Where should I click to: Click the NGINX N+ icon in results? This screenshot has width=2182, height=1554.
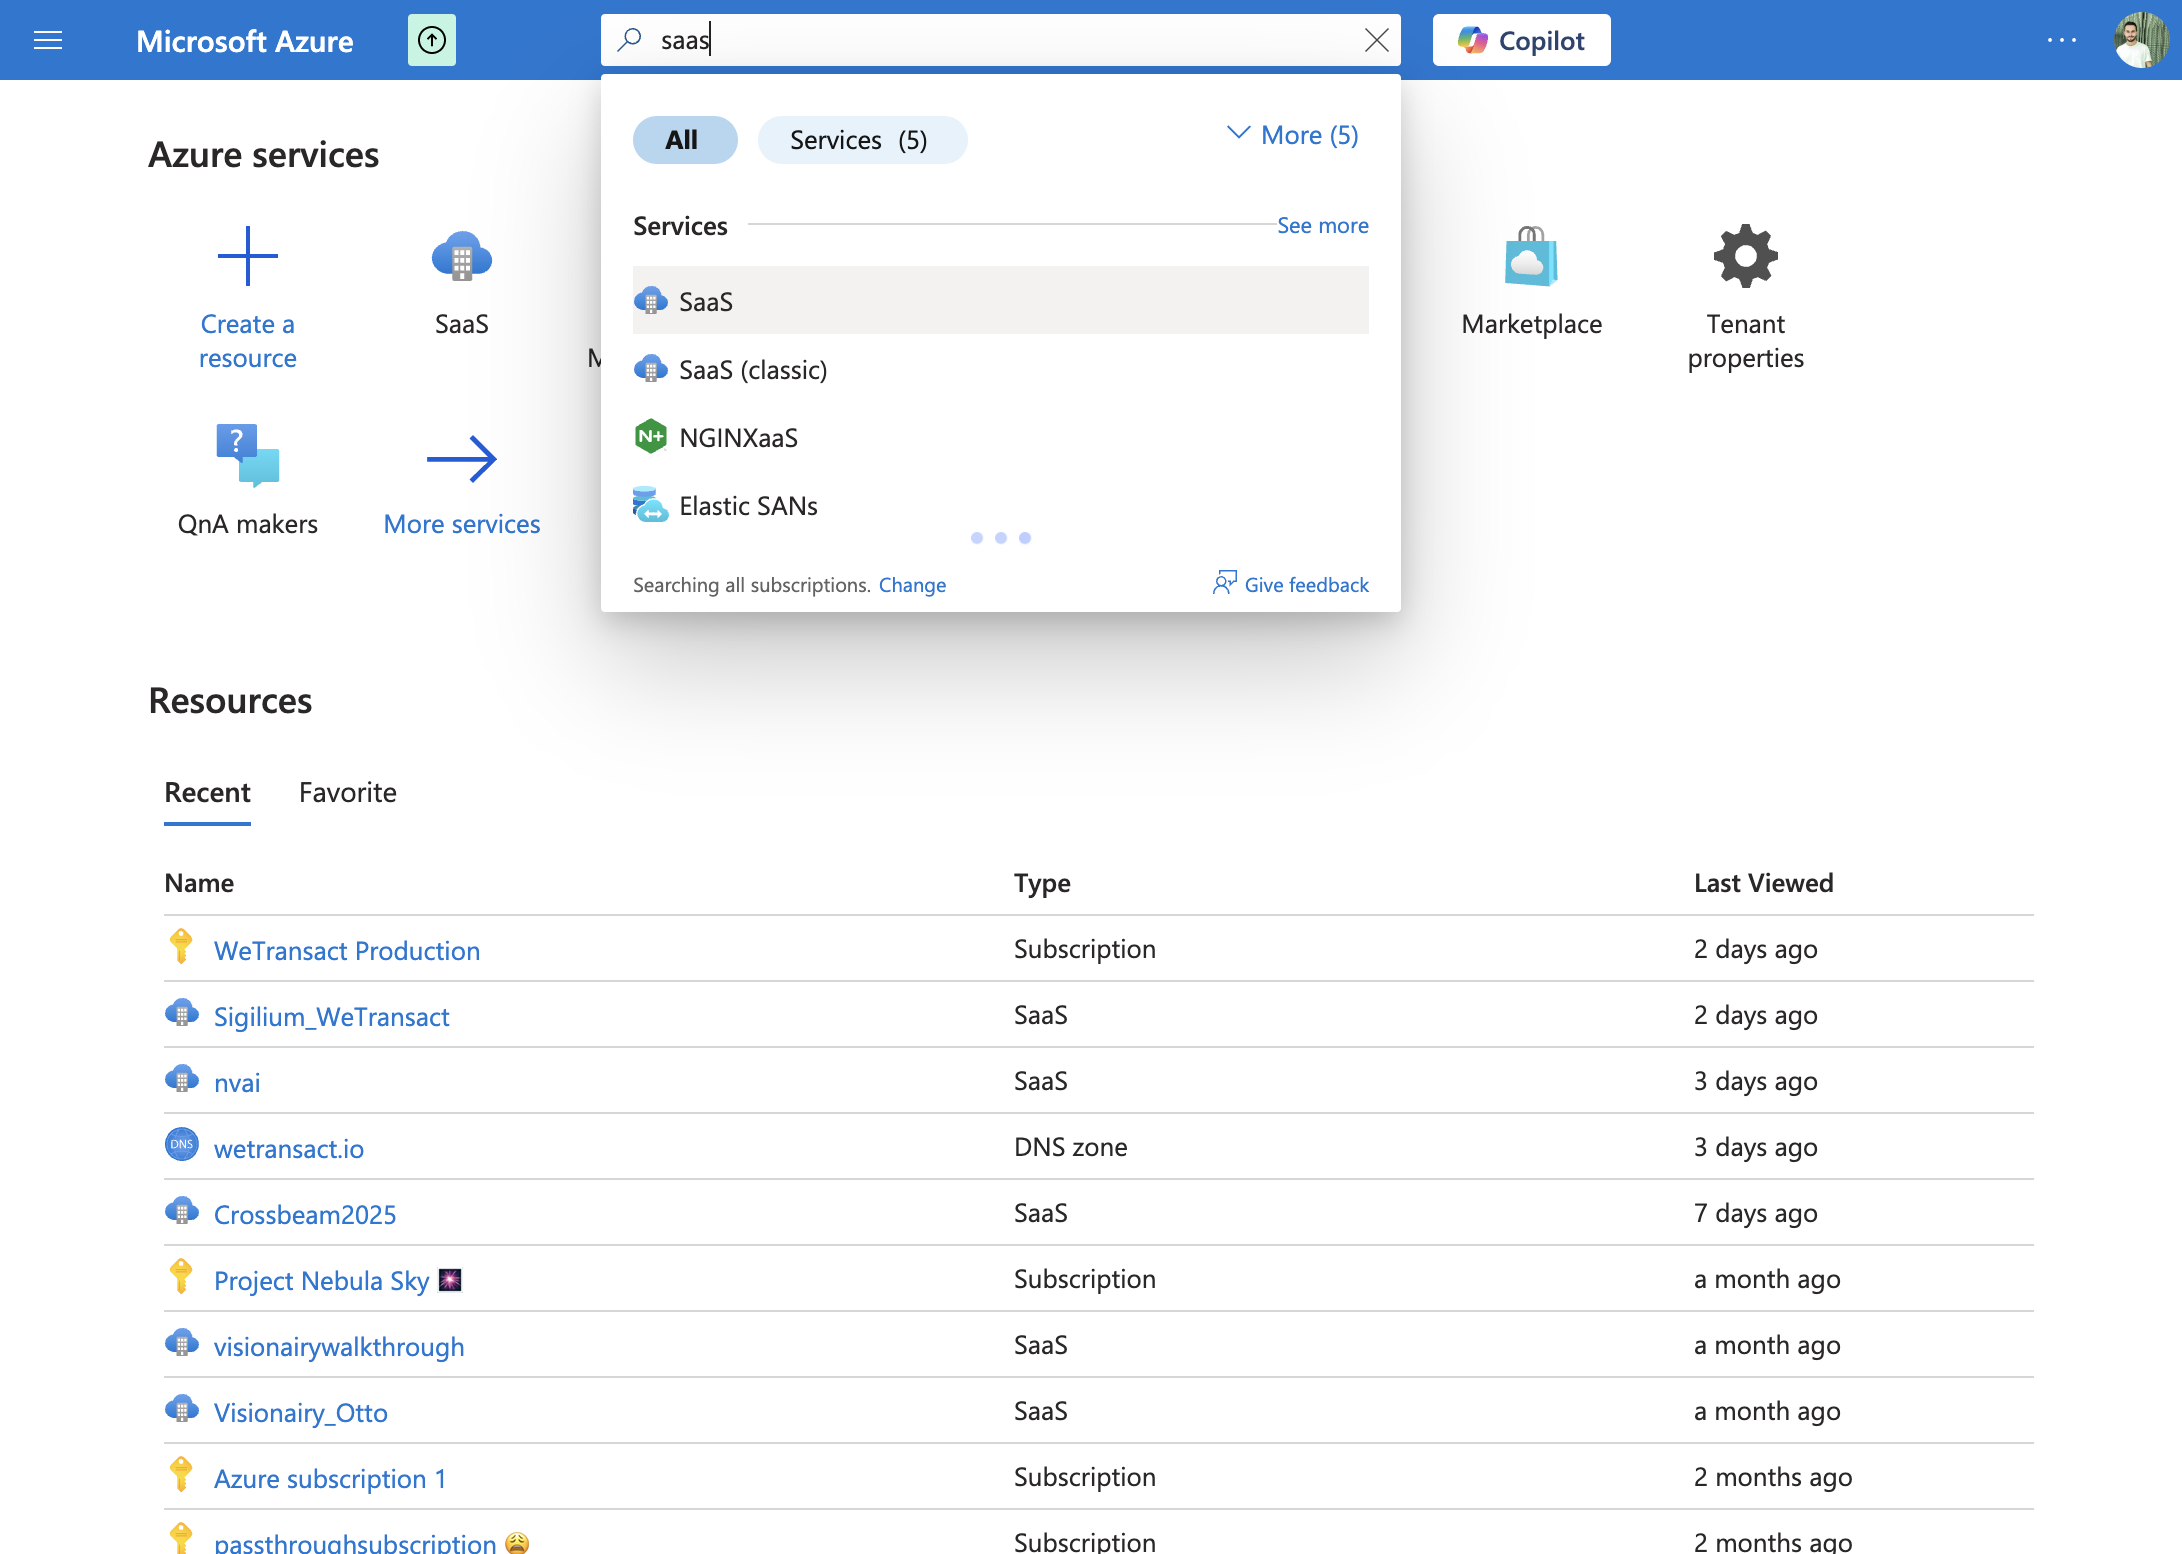[651, 436]
